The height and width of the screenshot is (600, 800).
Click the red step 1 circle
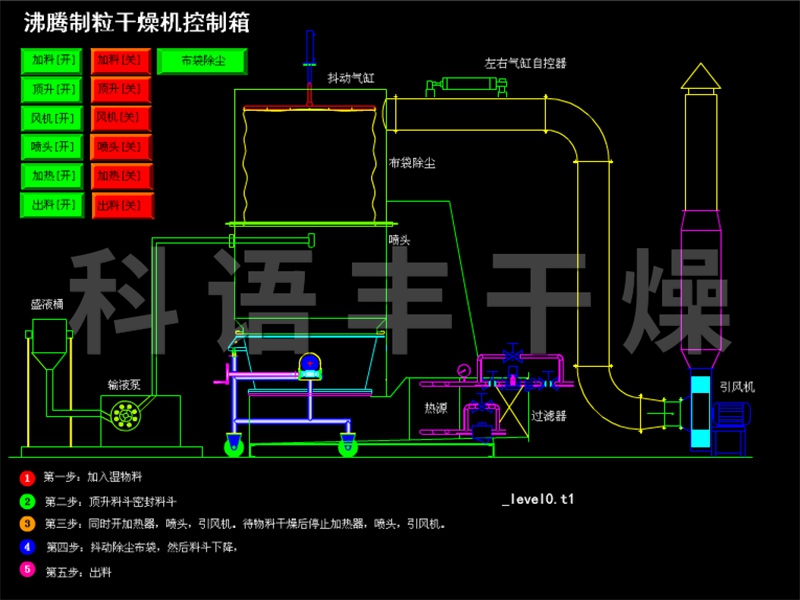(27, 478)
